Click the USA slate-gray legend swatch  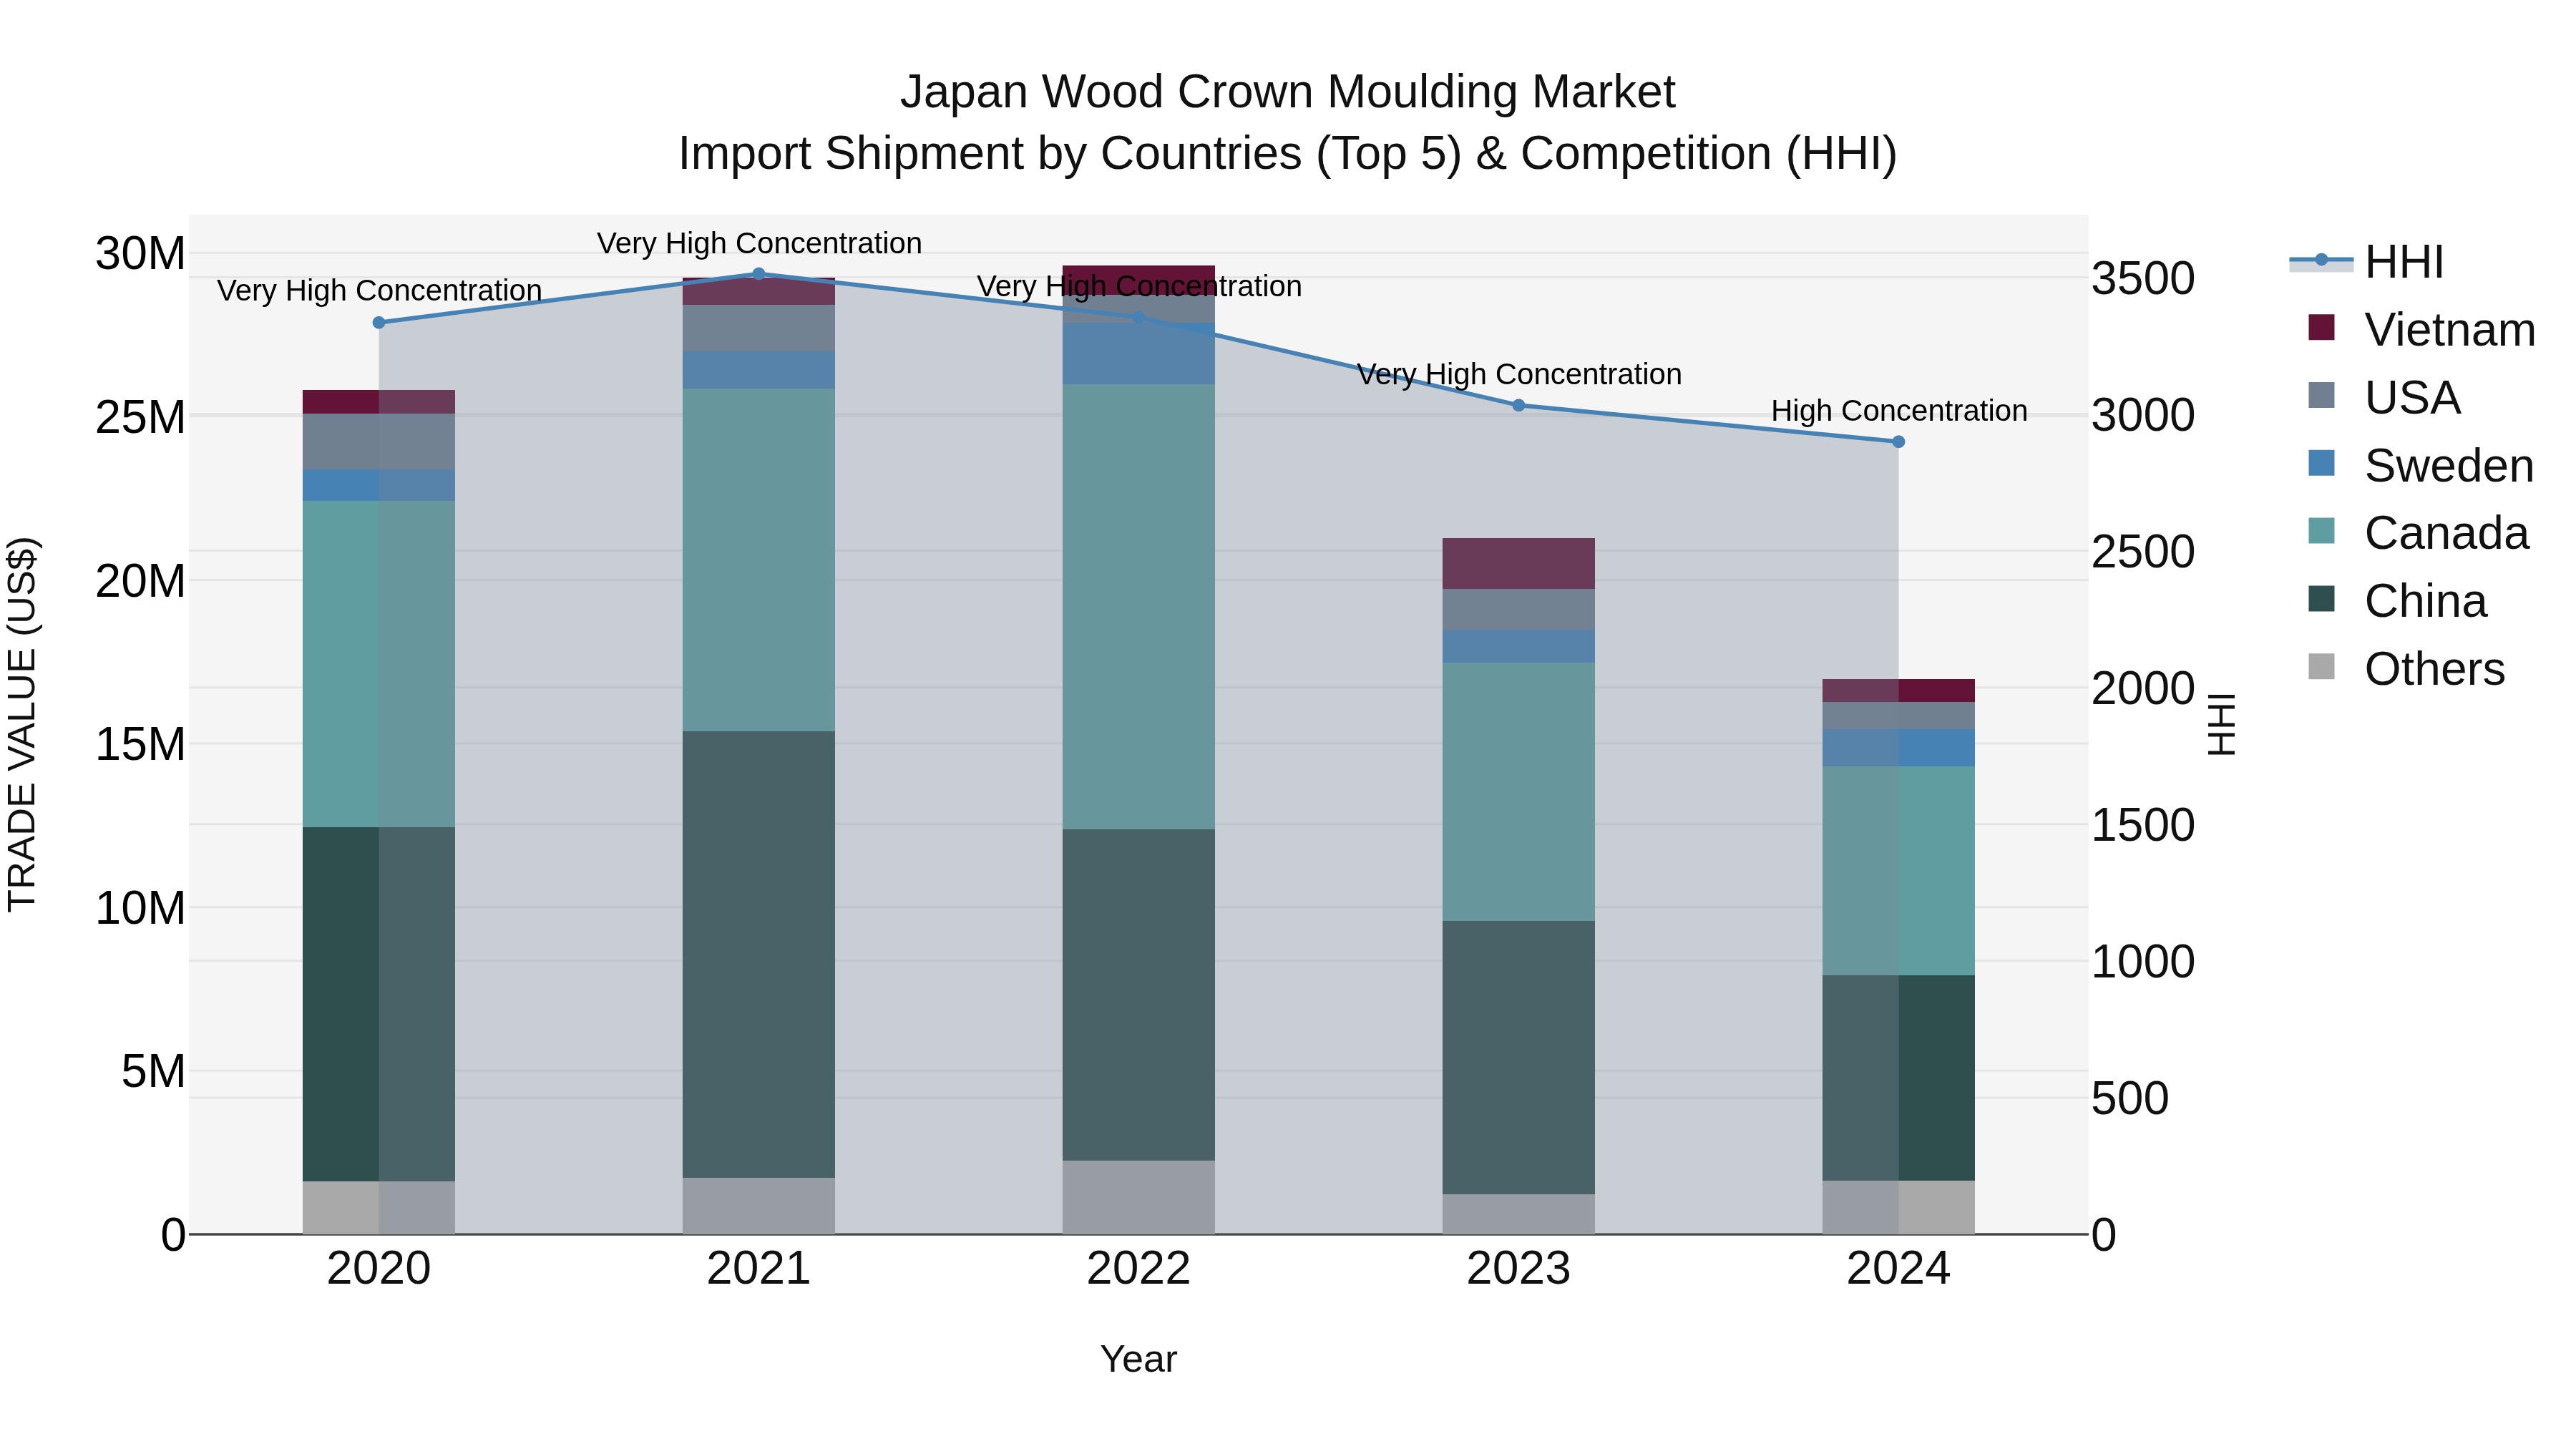2321,395
